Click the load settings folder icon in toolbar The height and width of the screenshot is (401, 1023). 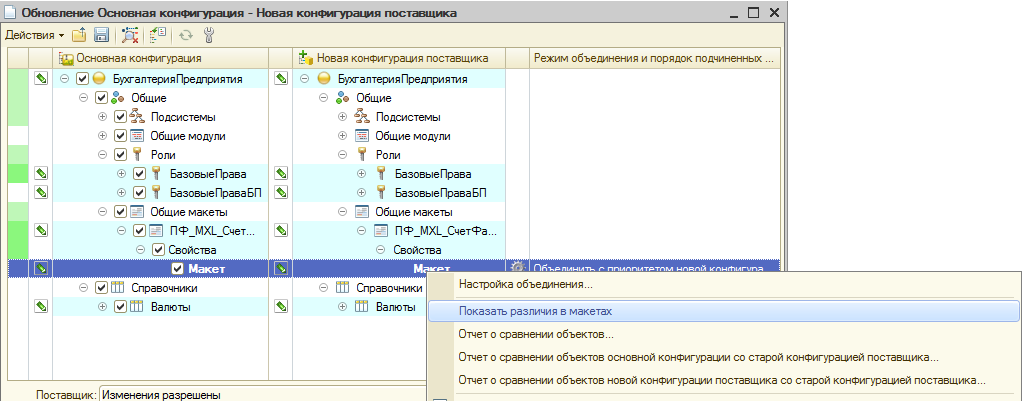click(x=79, y=35)
